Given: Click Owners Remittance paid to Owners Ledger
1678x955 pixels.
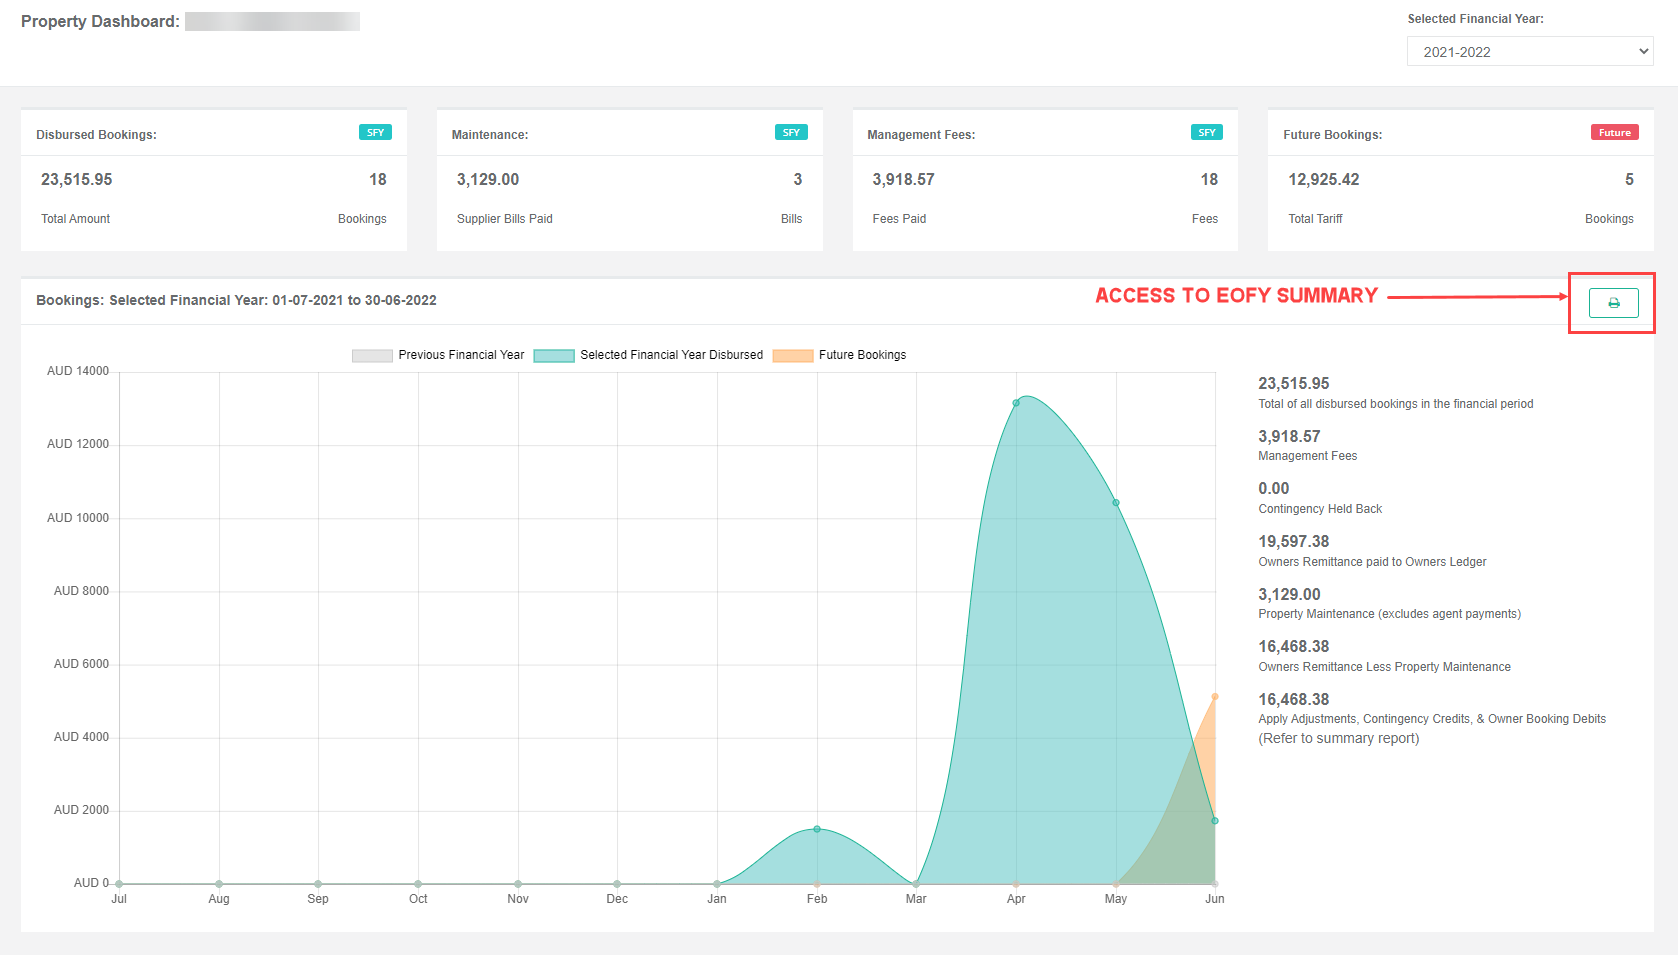Looking at the screenshot, I should (x=1372, y=562).
